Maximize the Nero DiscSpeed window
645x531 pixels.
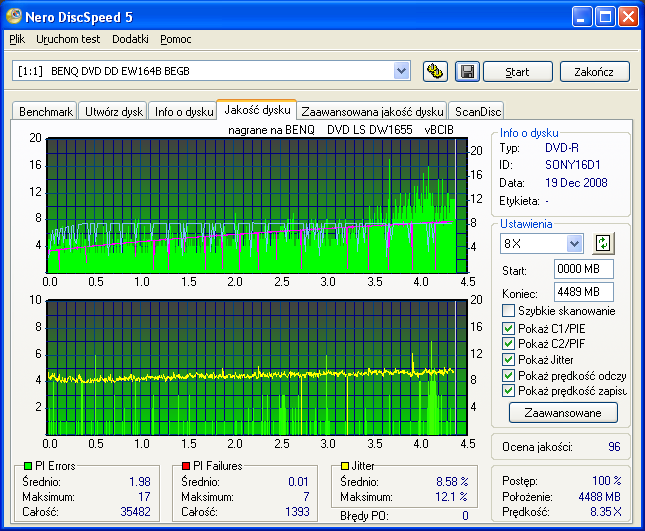(605, 17)
